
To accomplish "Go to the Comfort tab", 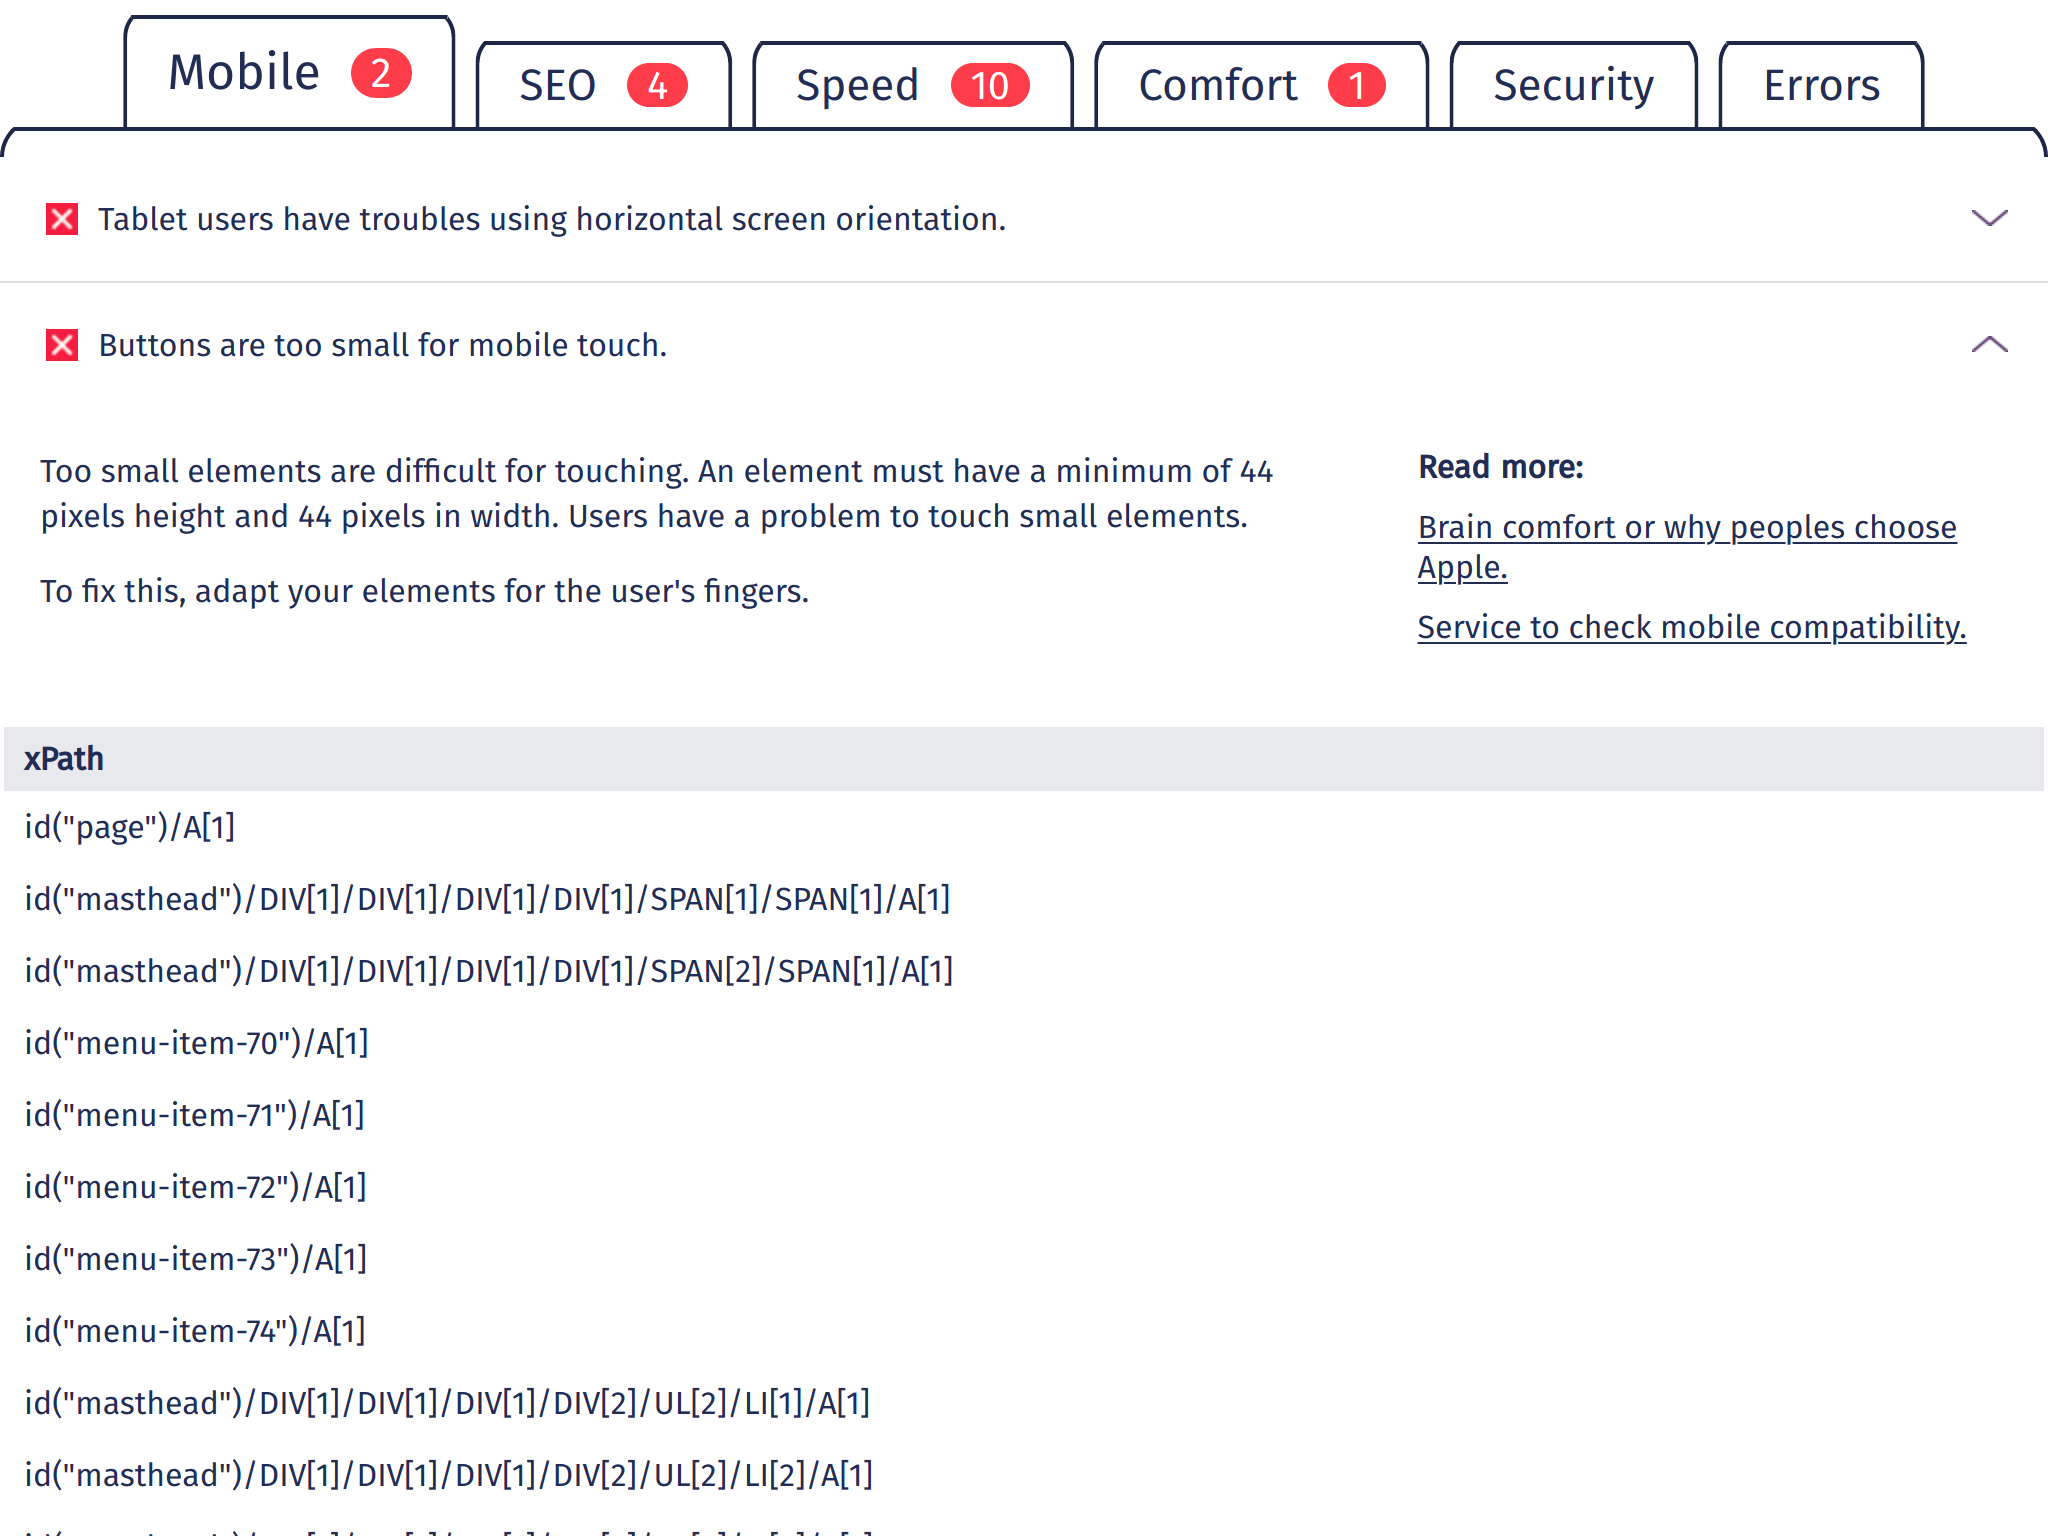I will tap(1217, 86).
